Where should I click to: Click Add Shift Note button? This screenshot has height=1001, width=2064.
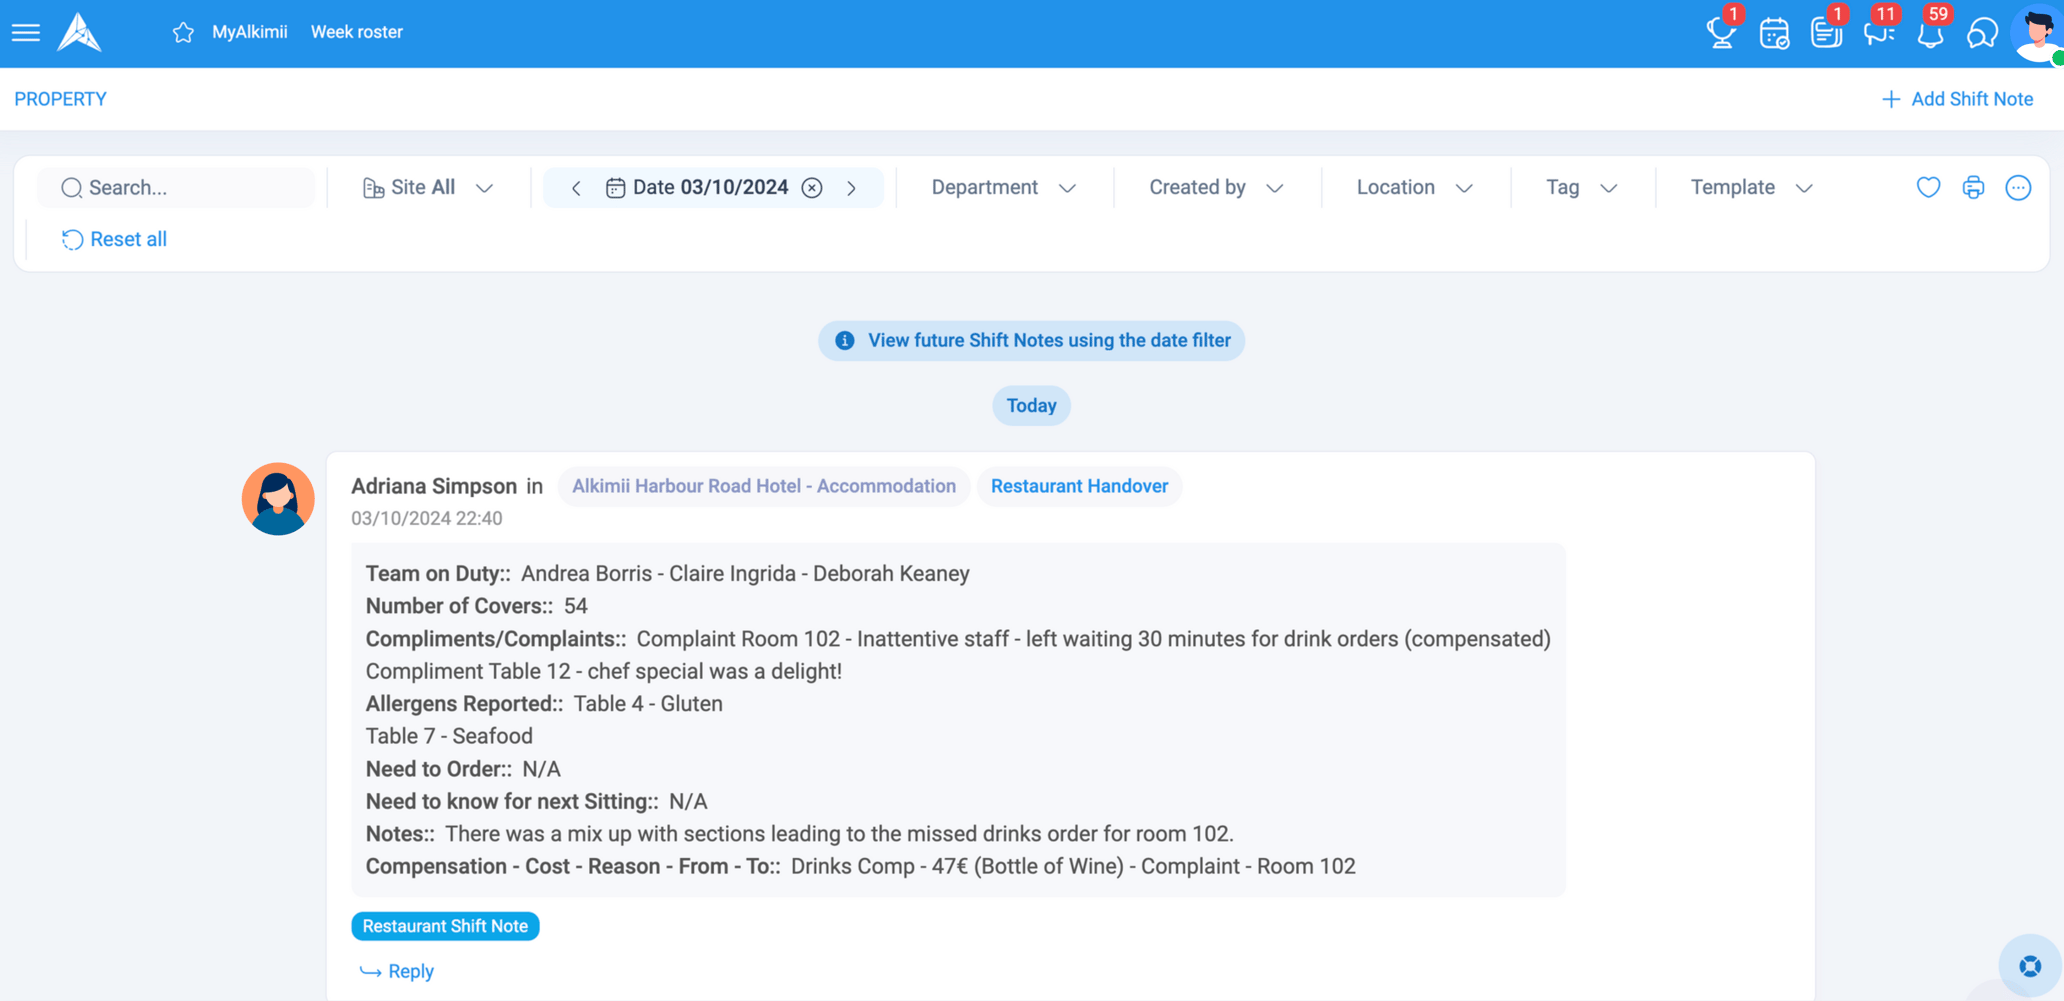click(1957, 99)
